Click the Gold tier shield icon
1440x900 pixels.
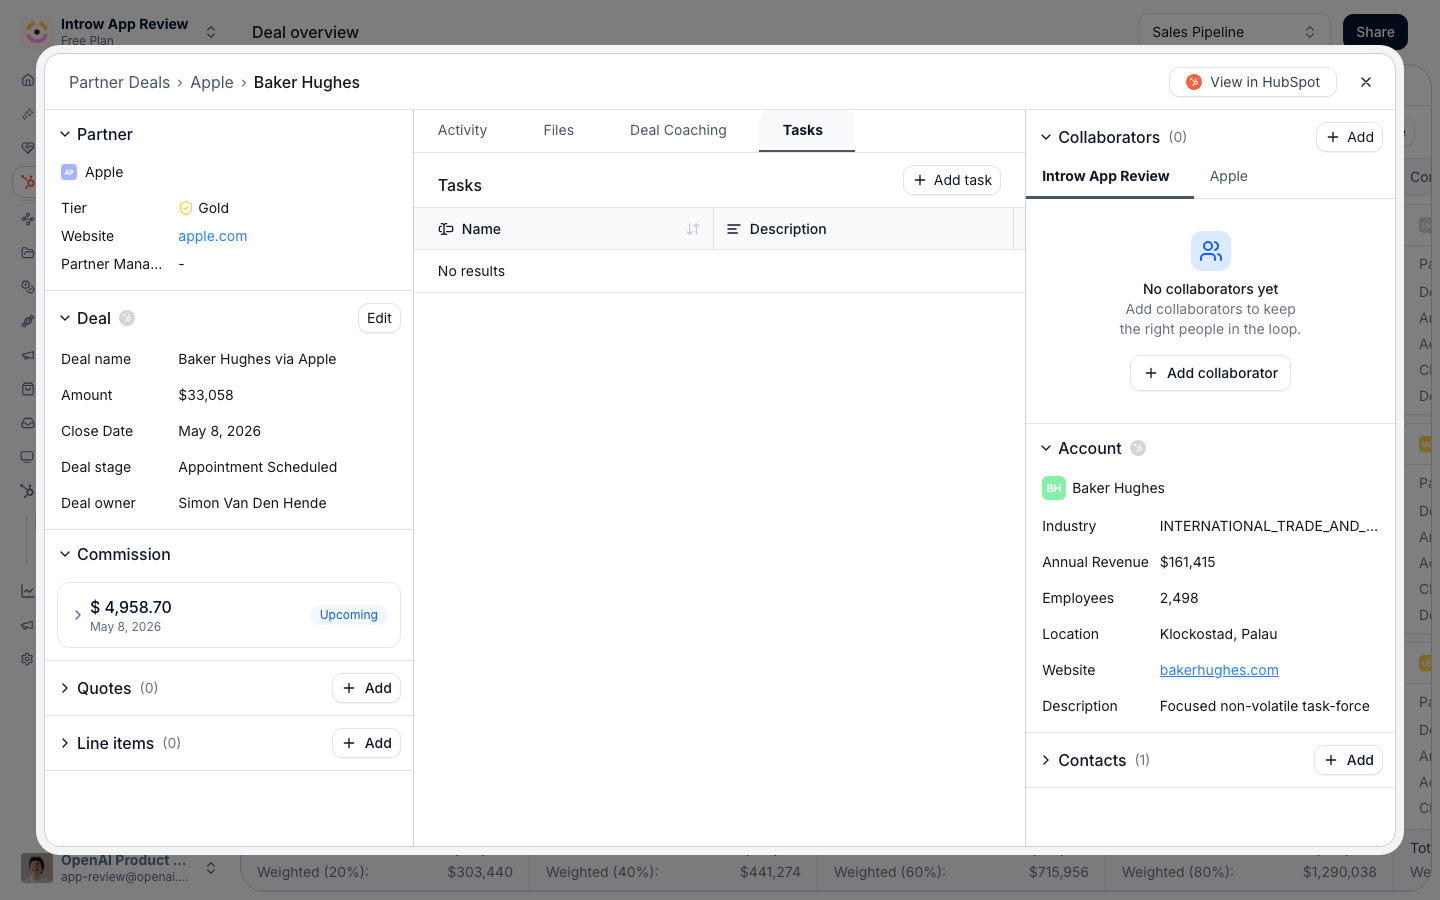185,208
